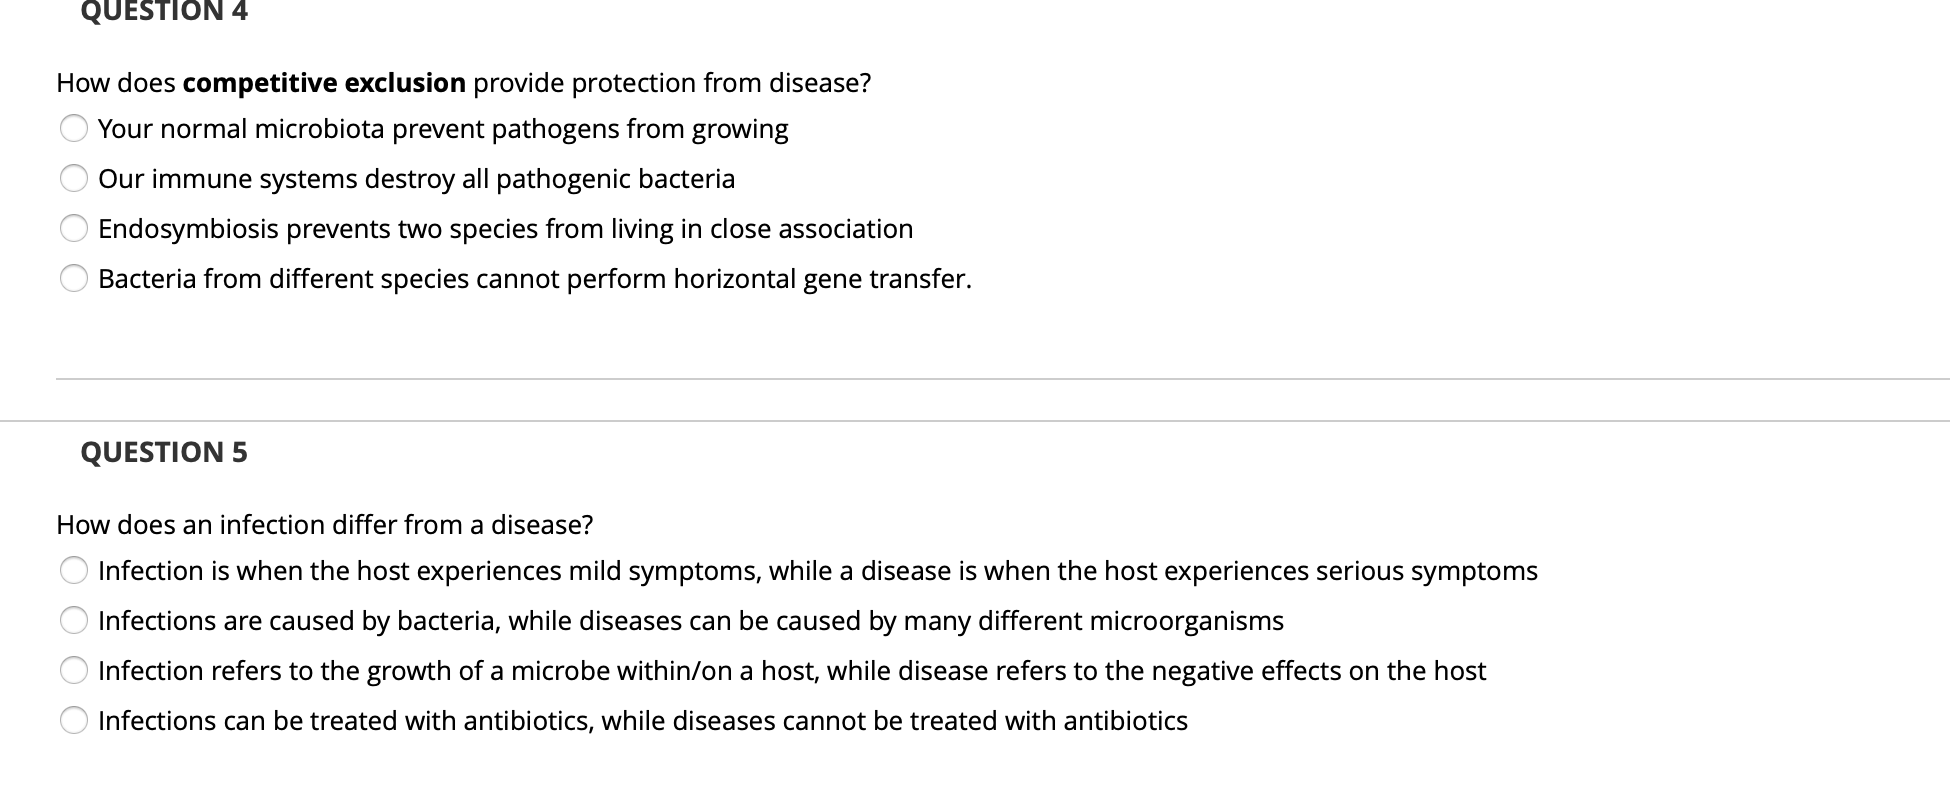
Task: Click the QUESTION 5 heading
Action: click(164, 452)
